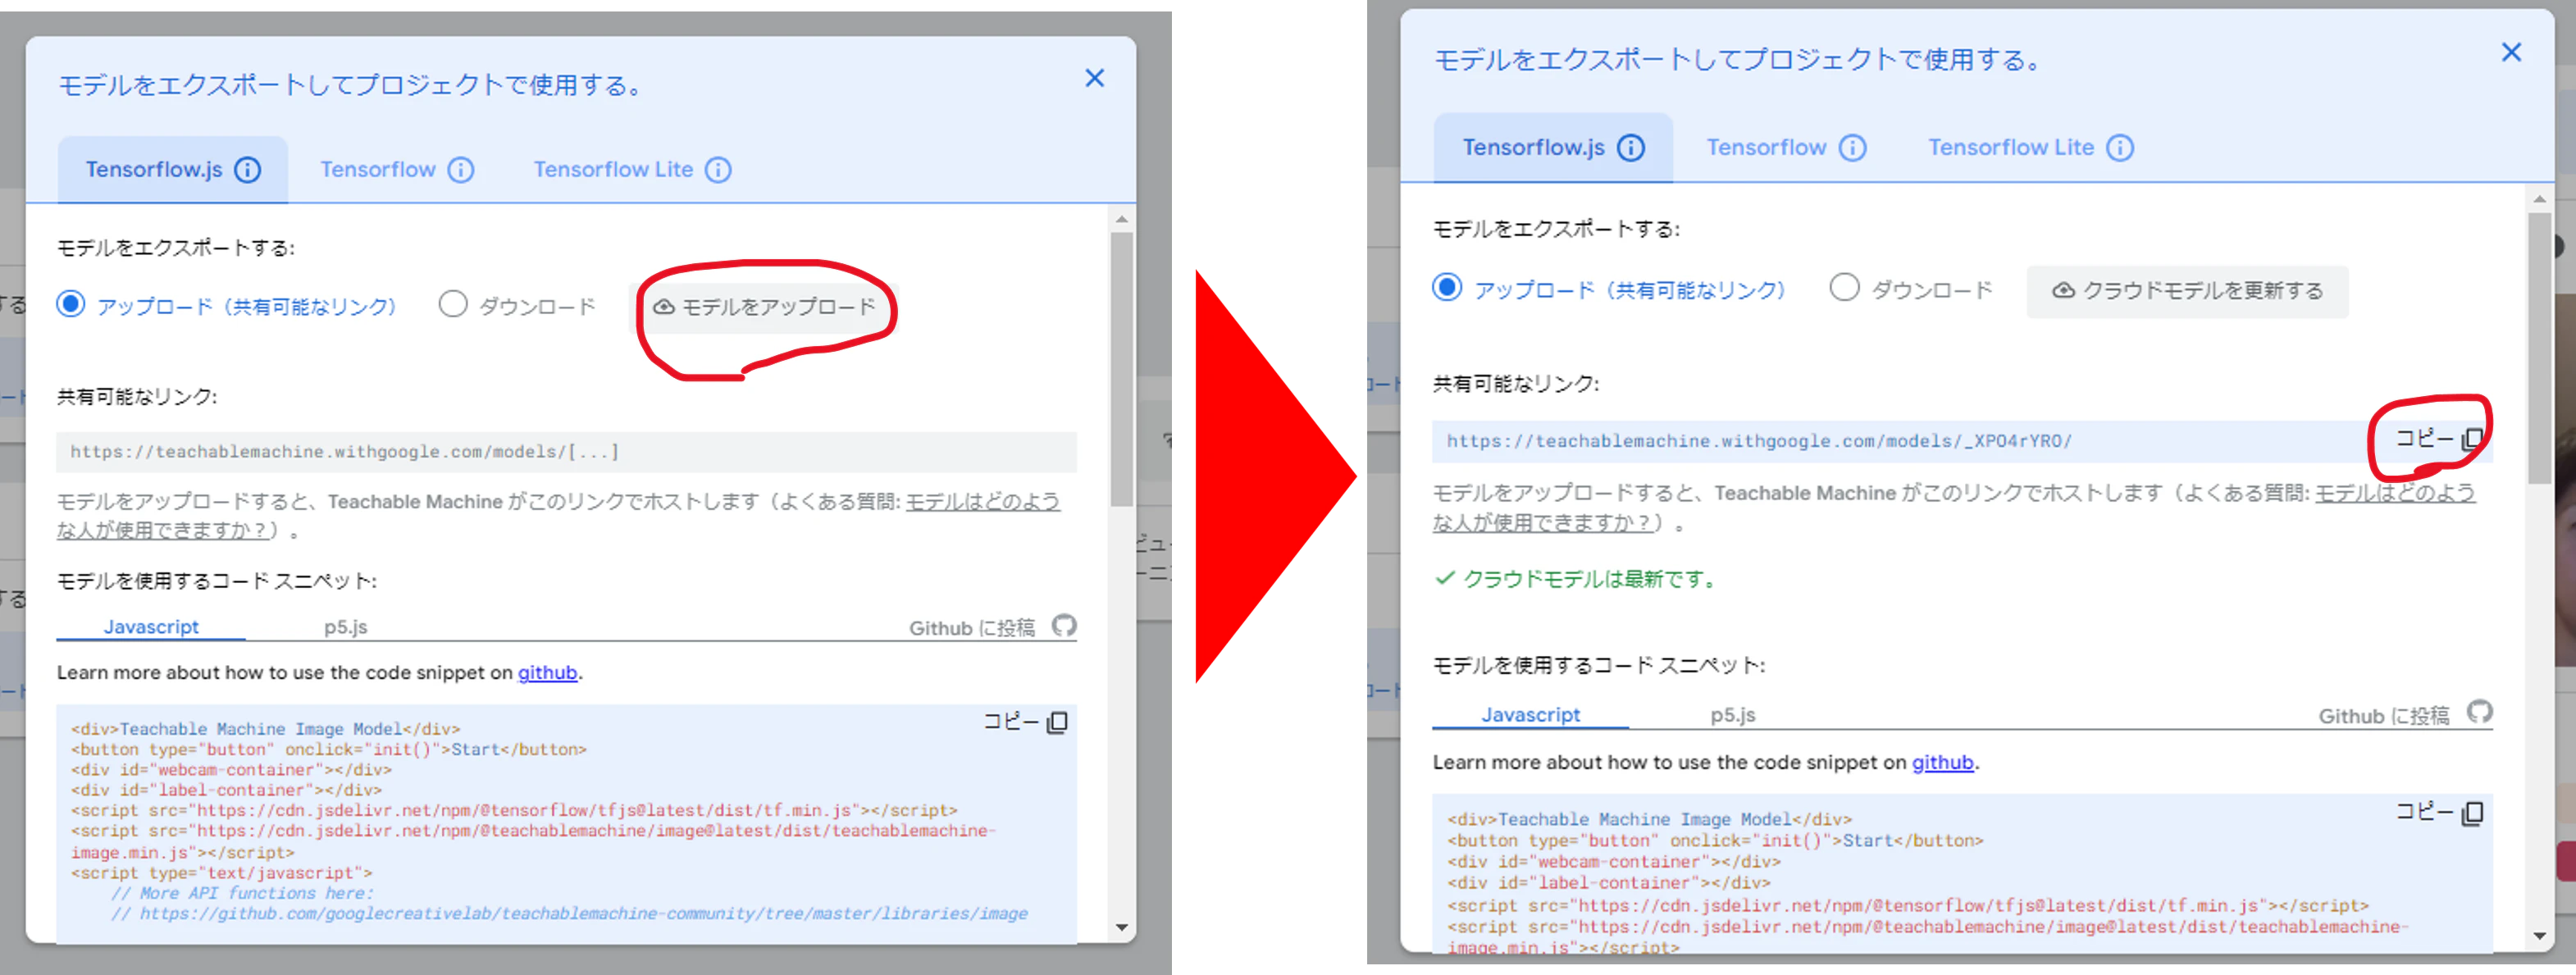
Task: Click モデルをアップロード button
Action: 765,306
